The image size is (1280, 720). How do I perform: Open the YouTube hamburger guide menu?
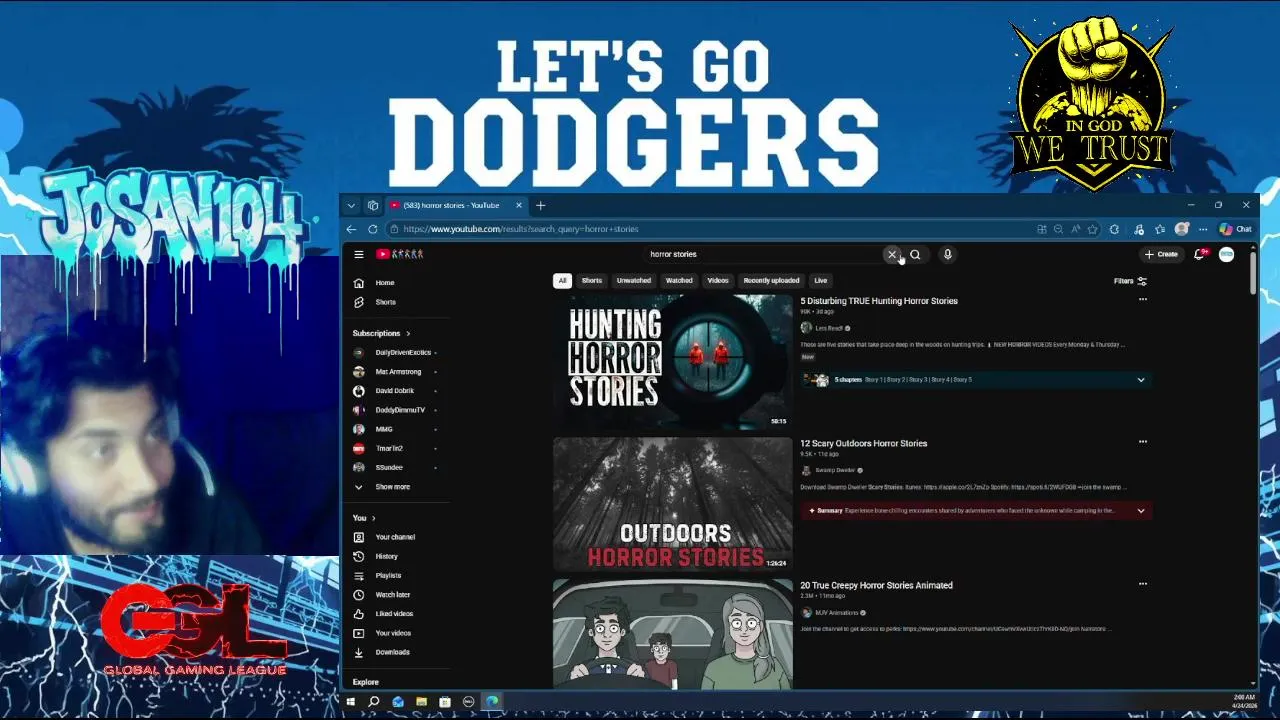tap(358, 254)
